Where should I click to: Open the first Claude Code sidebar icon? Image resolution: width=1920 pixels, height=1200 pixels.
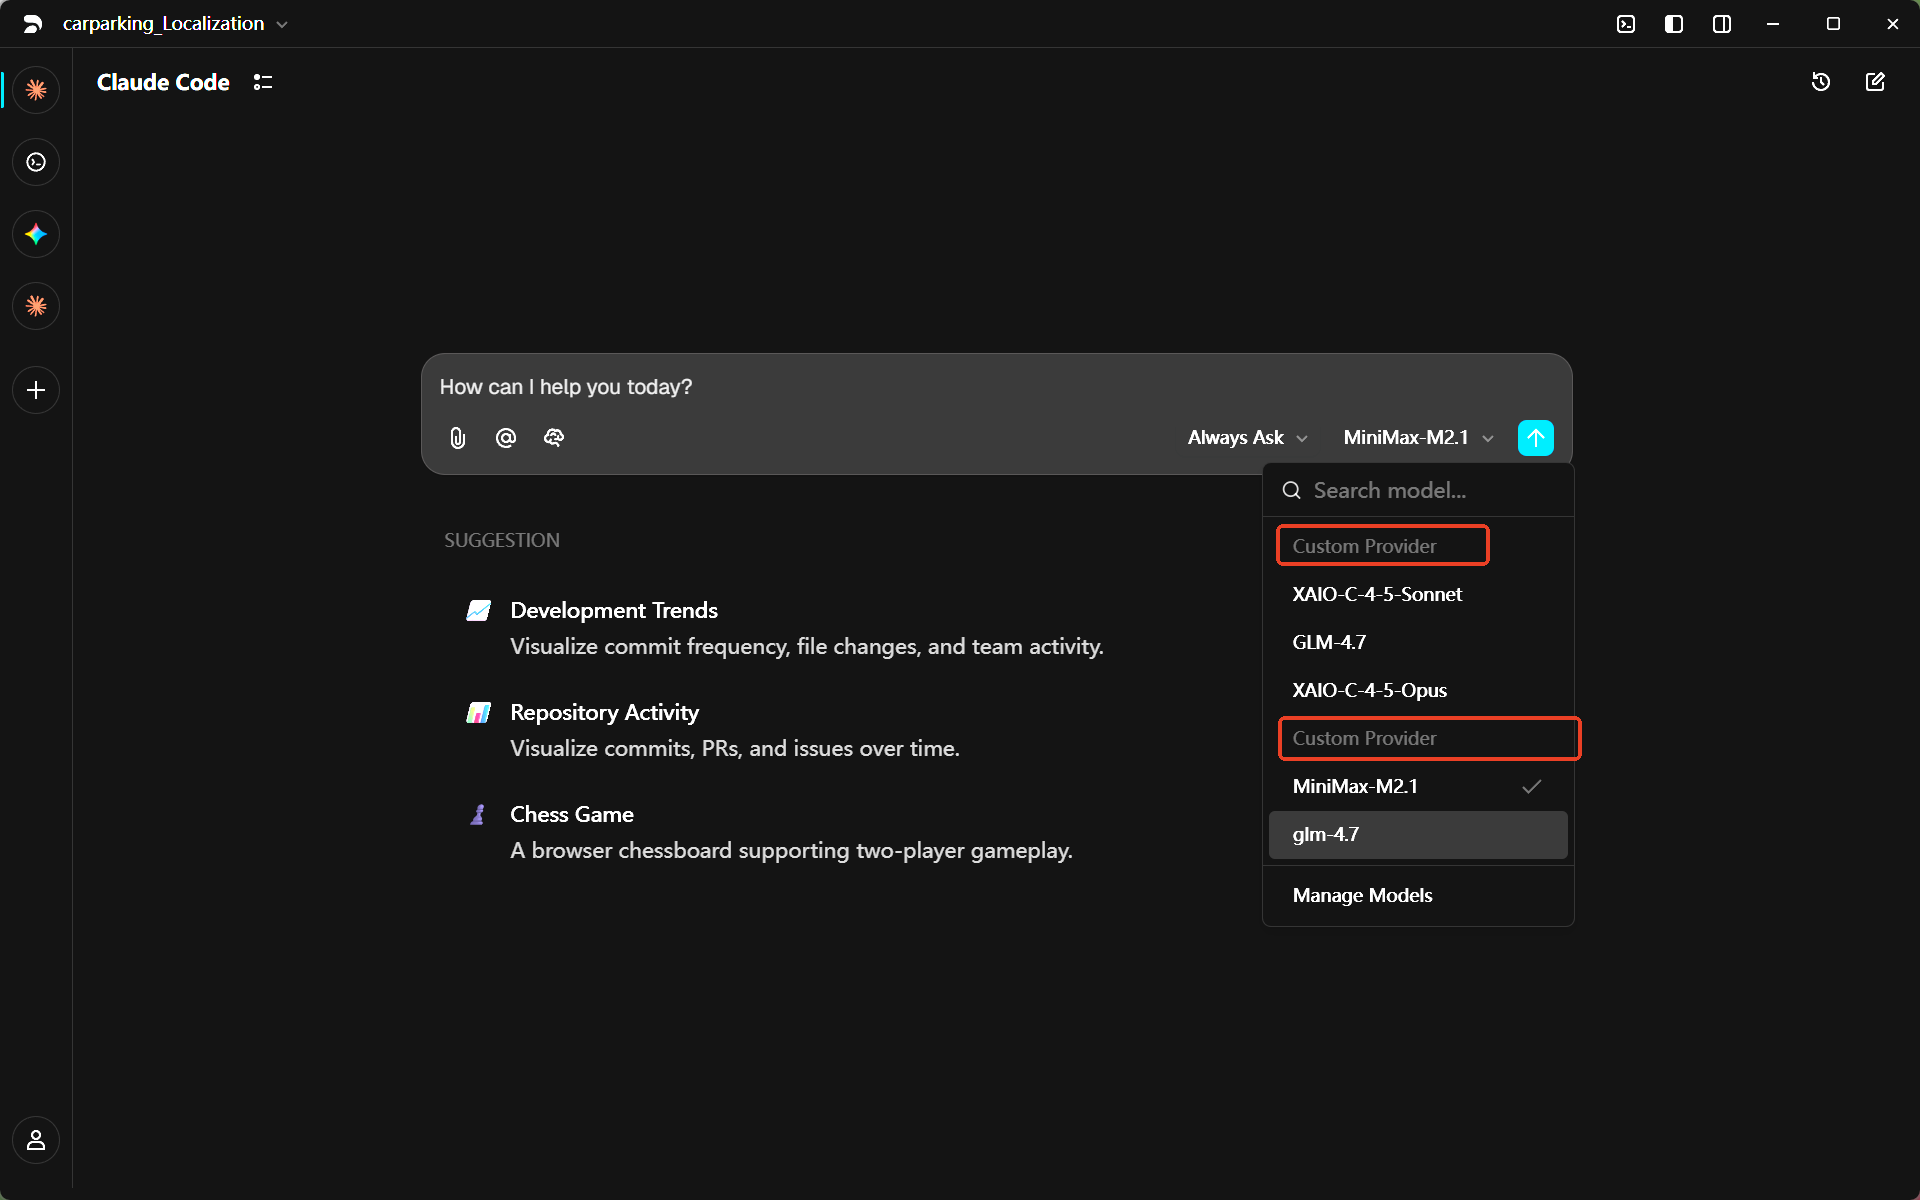[36, 90]
